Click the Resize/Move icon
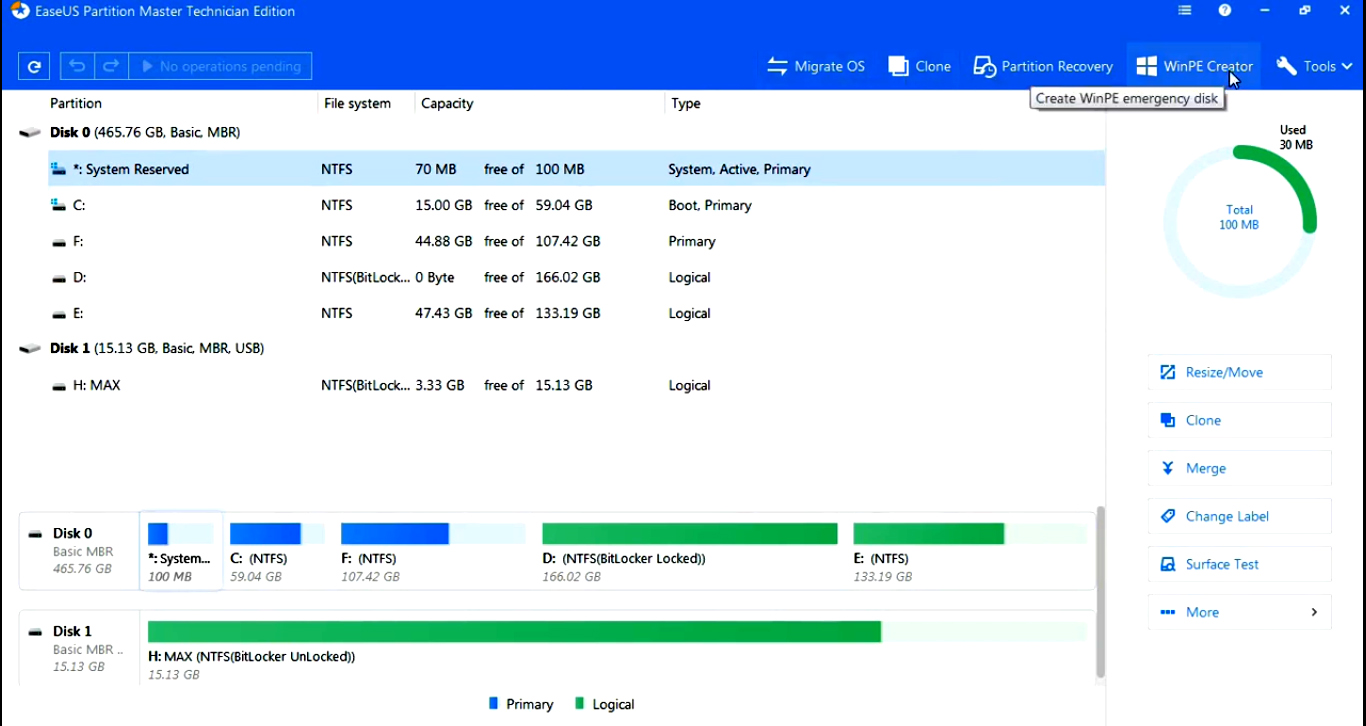1366x726 pixels. (1167, 372)
